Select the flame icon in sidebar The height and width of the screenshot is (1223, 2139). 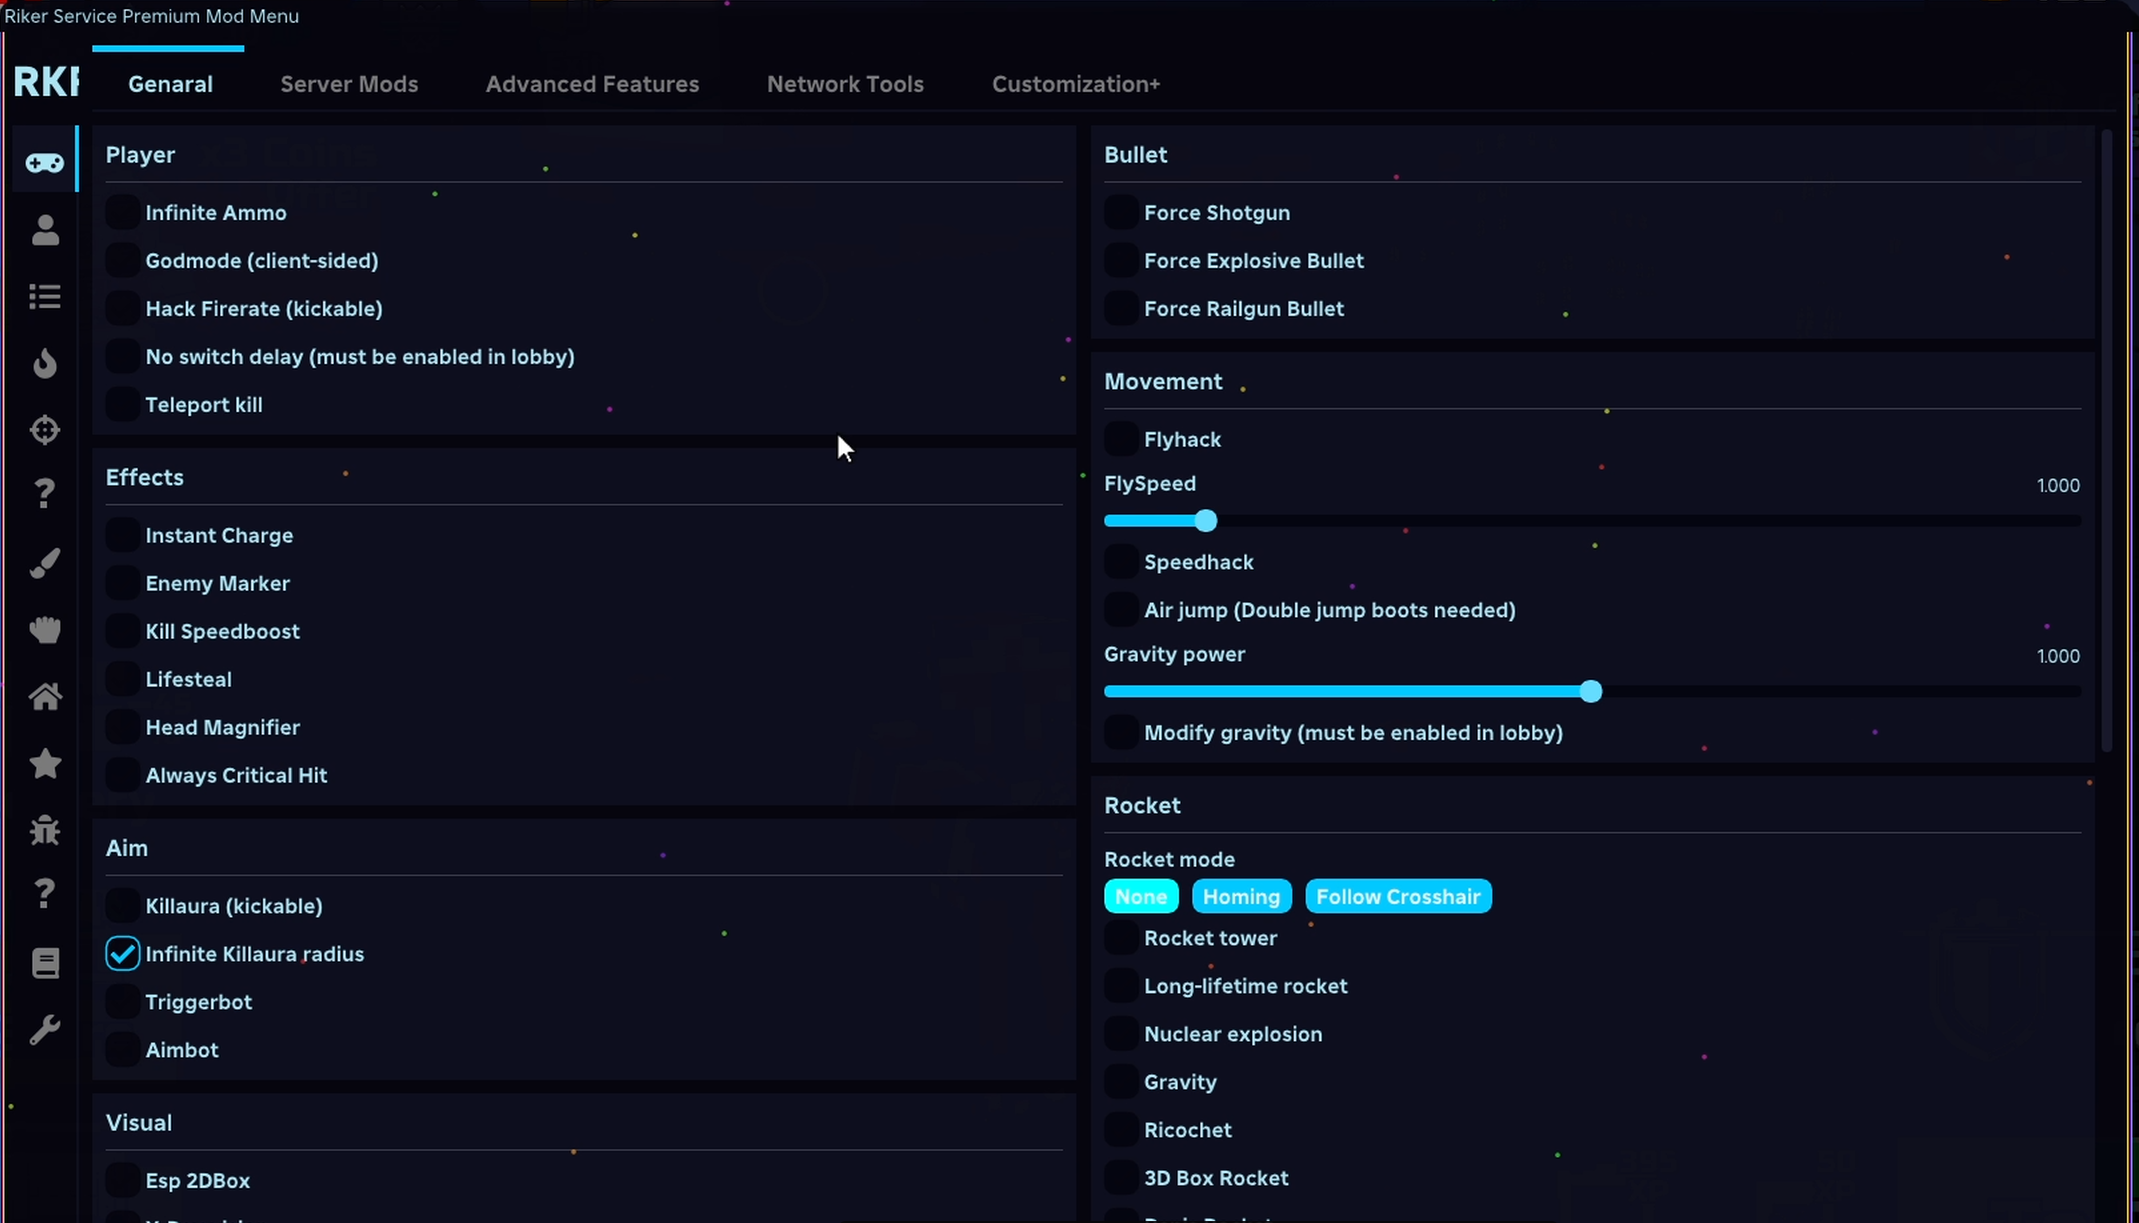45,363
